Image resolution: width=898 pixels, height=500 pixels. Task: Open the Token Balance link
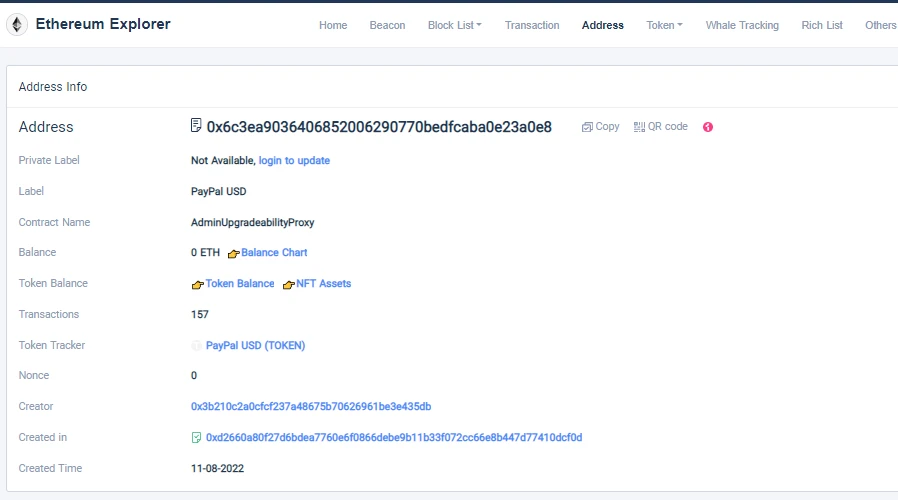coord(240,284)
